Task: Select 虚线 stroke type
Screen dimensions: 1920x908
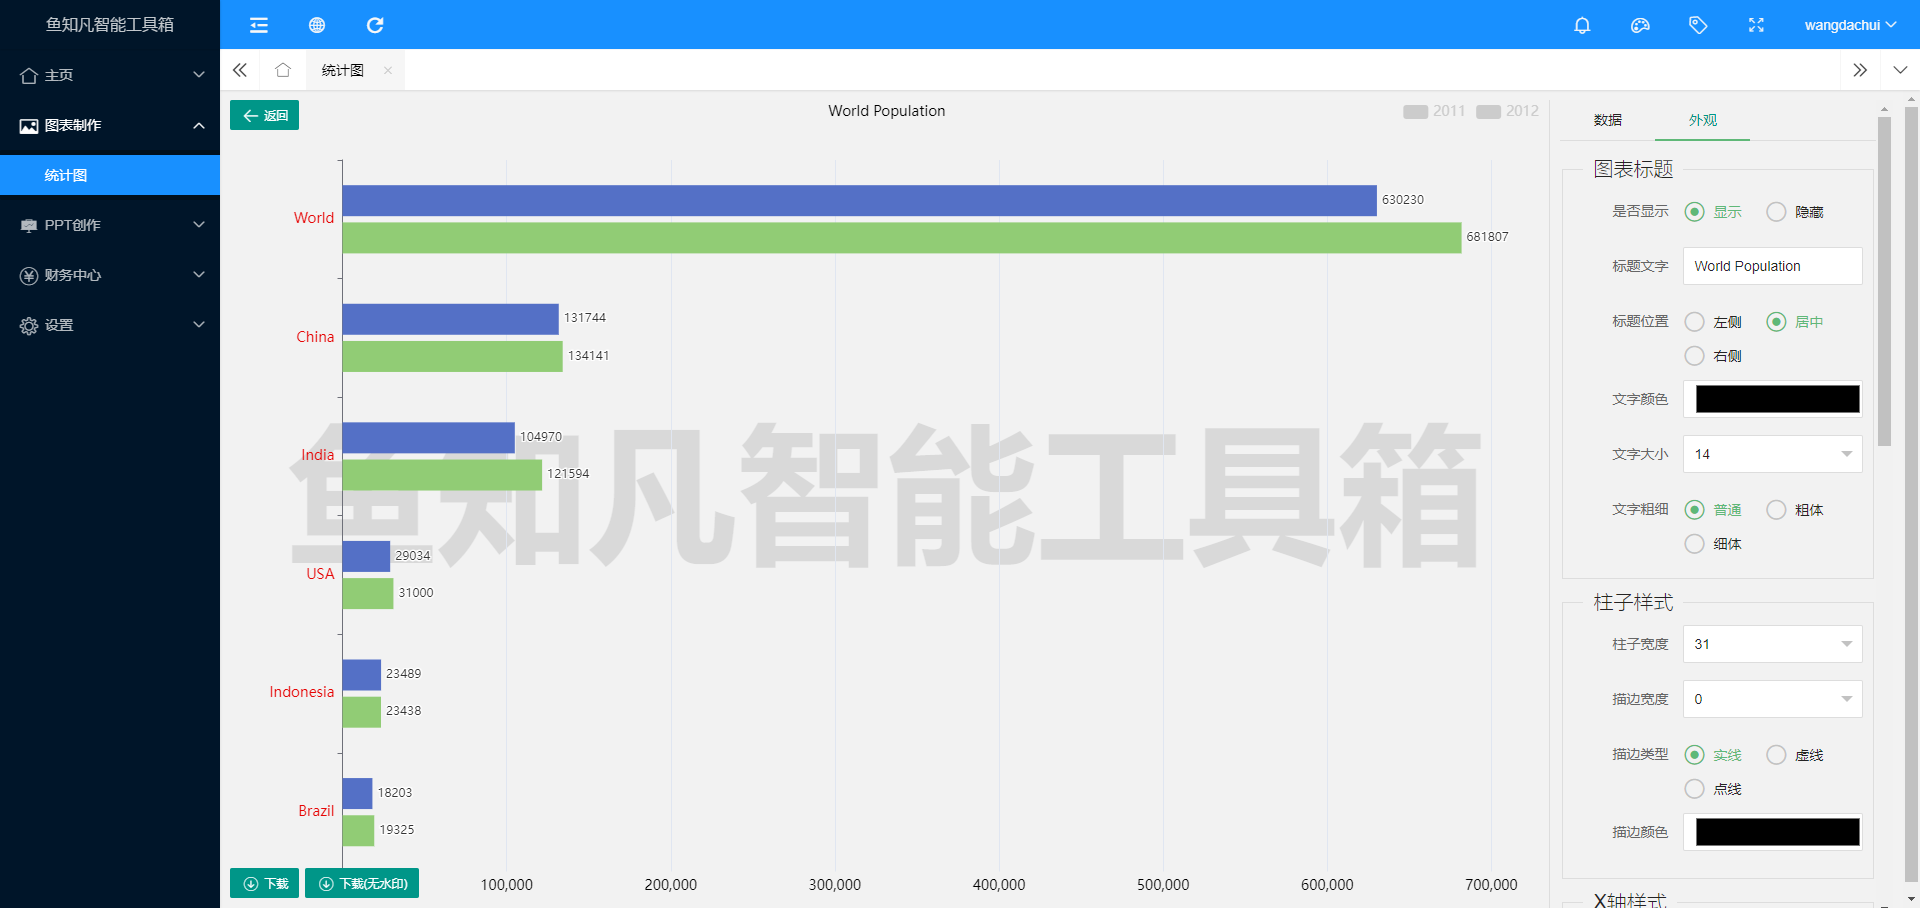Action: [x=1795, y=755]
